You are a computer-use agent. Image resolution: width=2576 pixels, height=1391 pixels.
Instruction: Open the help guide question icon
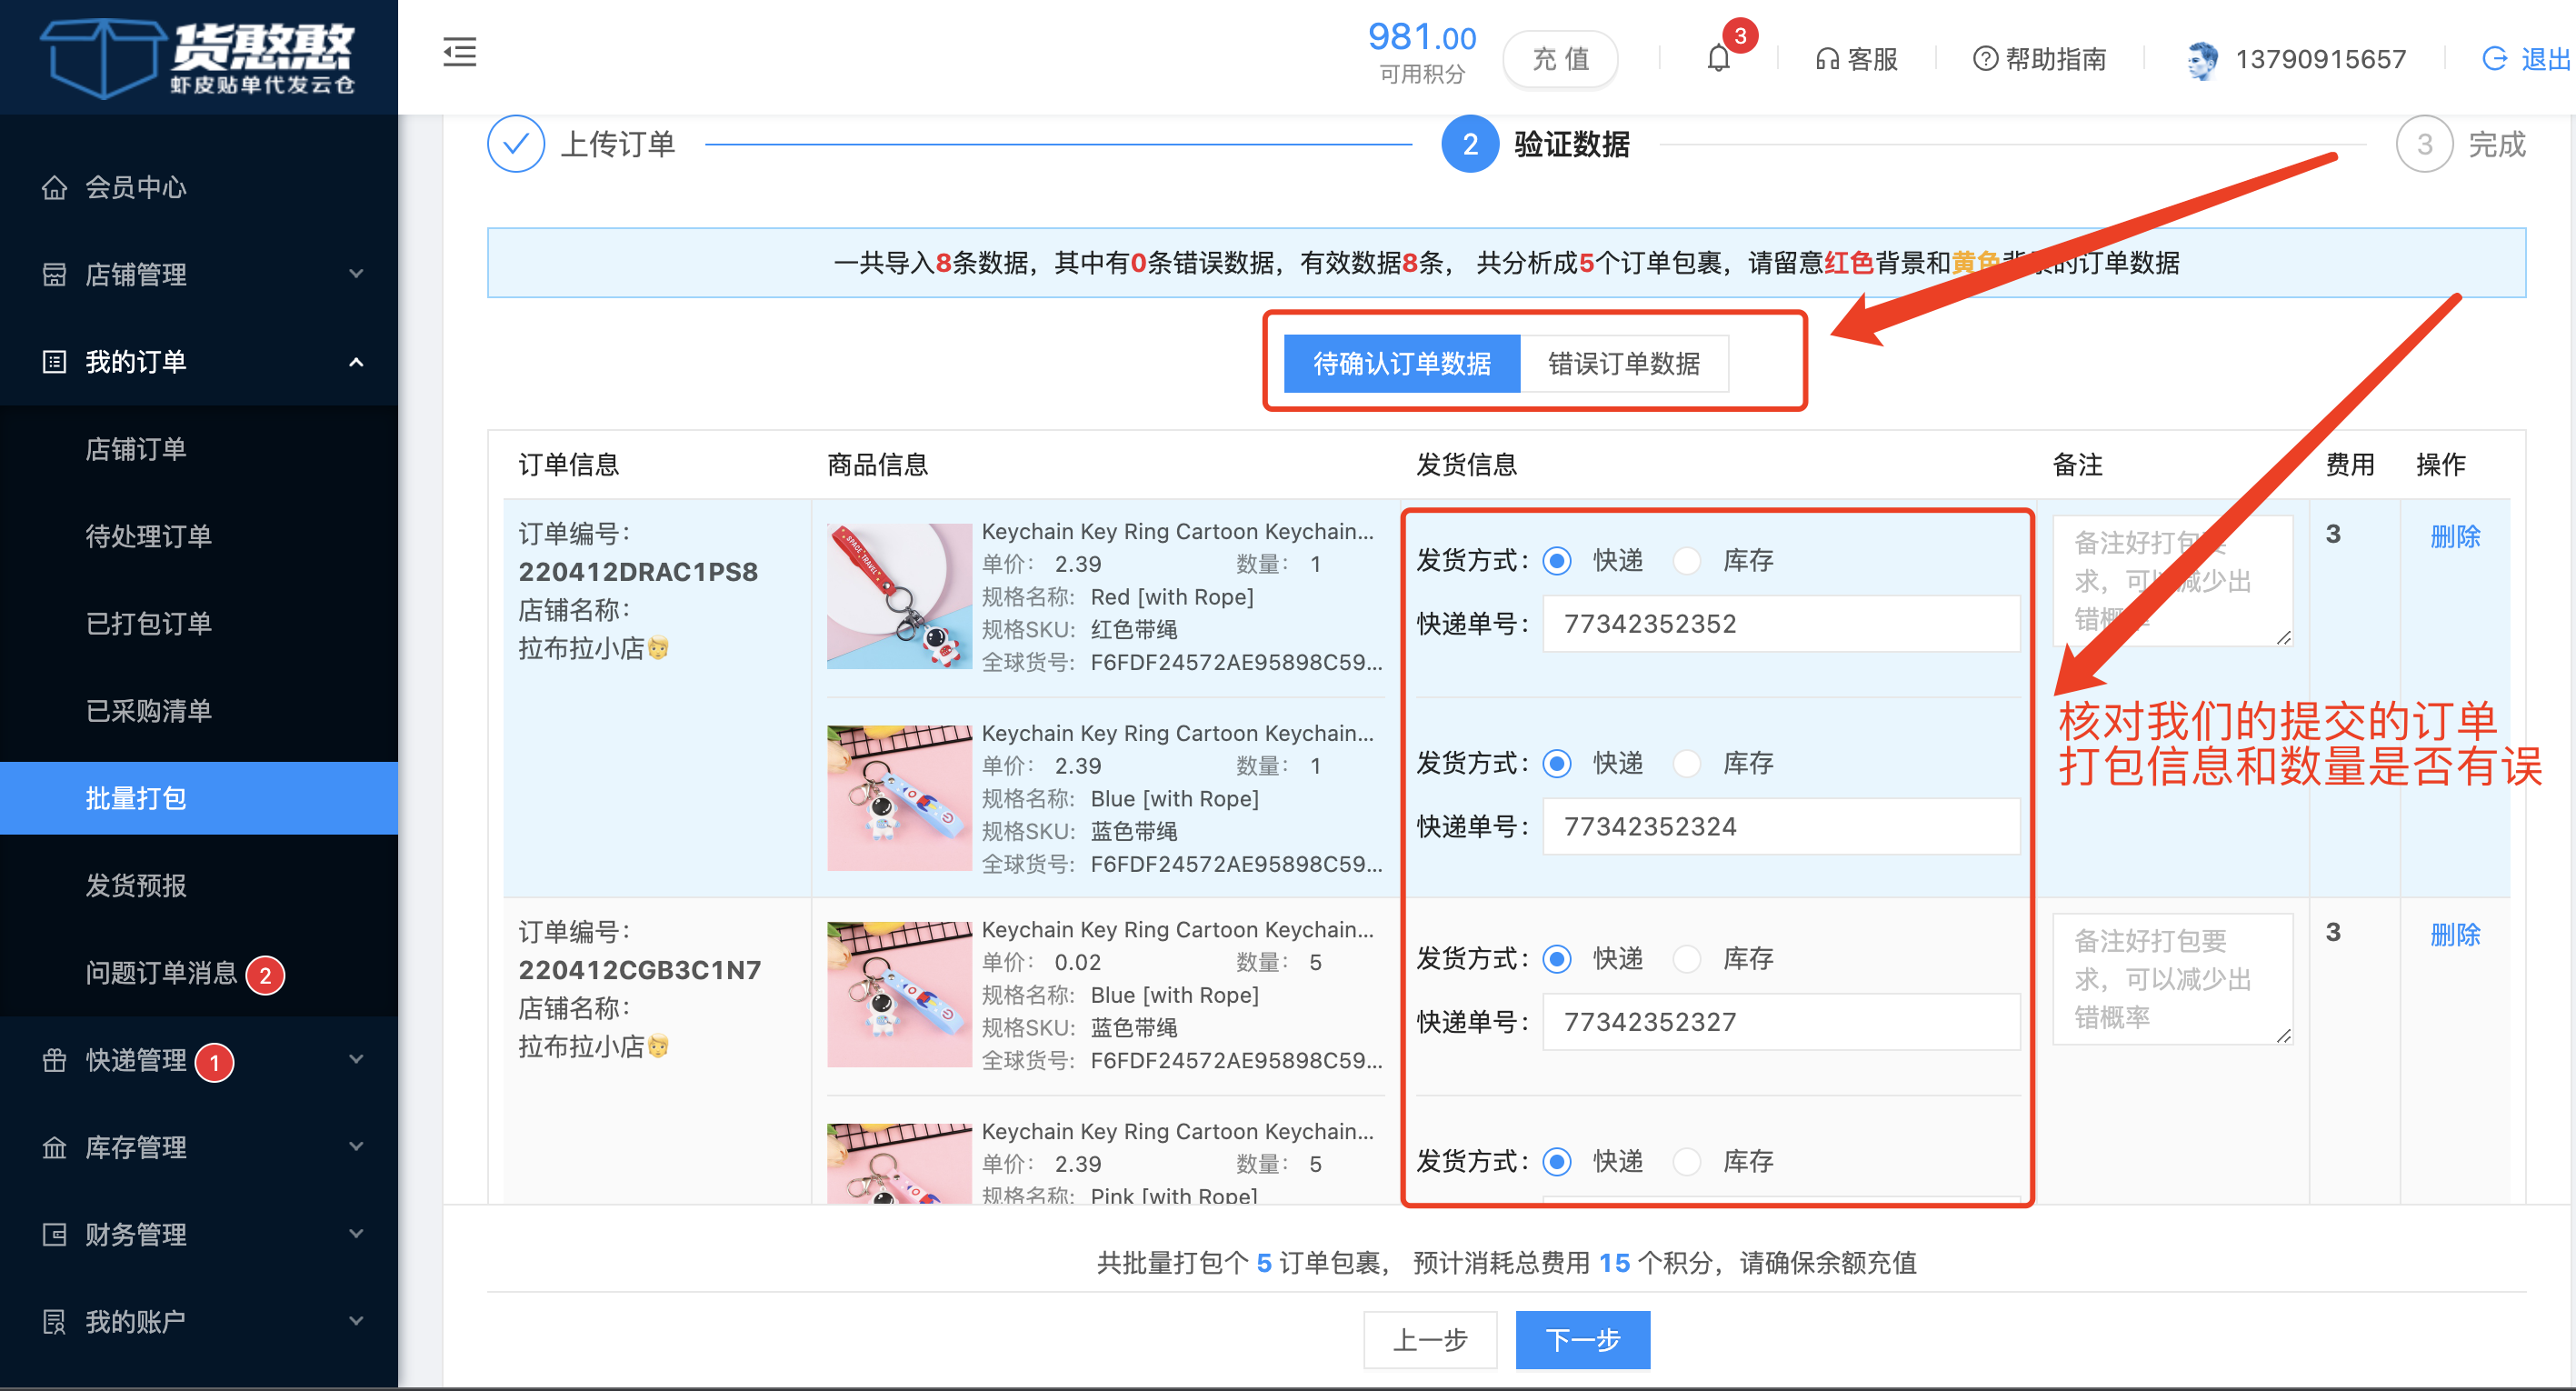(1984, 60)
